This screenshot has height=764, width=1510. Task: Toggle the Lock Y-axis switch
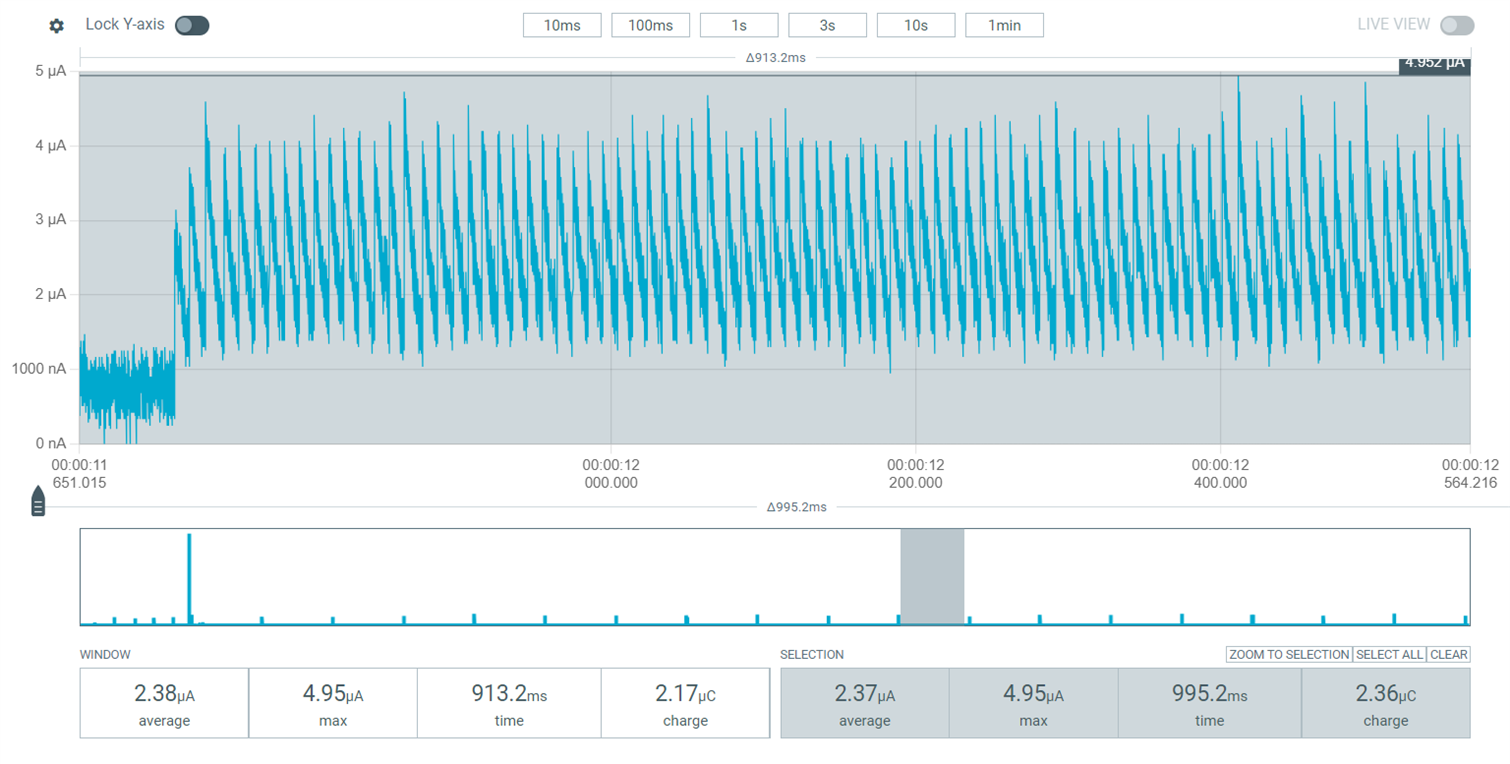[x=192, y=25]
